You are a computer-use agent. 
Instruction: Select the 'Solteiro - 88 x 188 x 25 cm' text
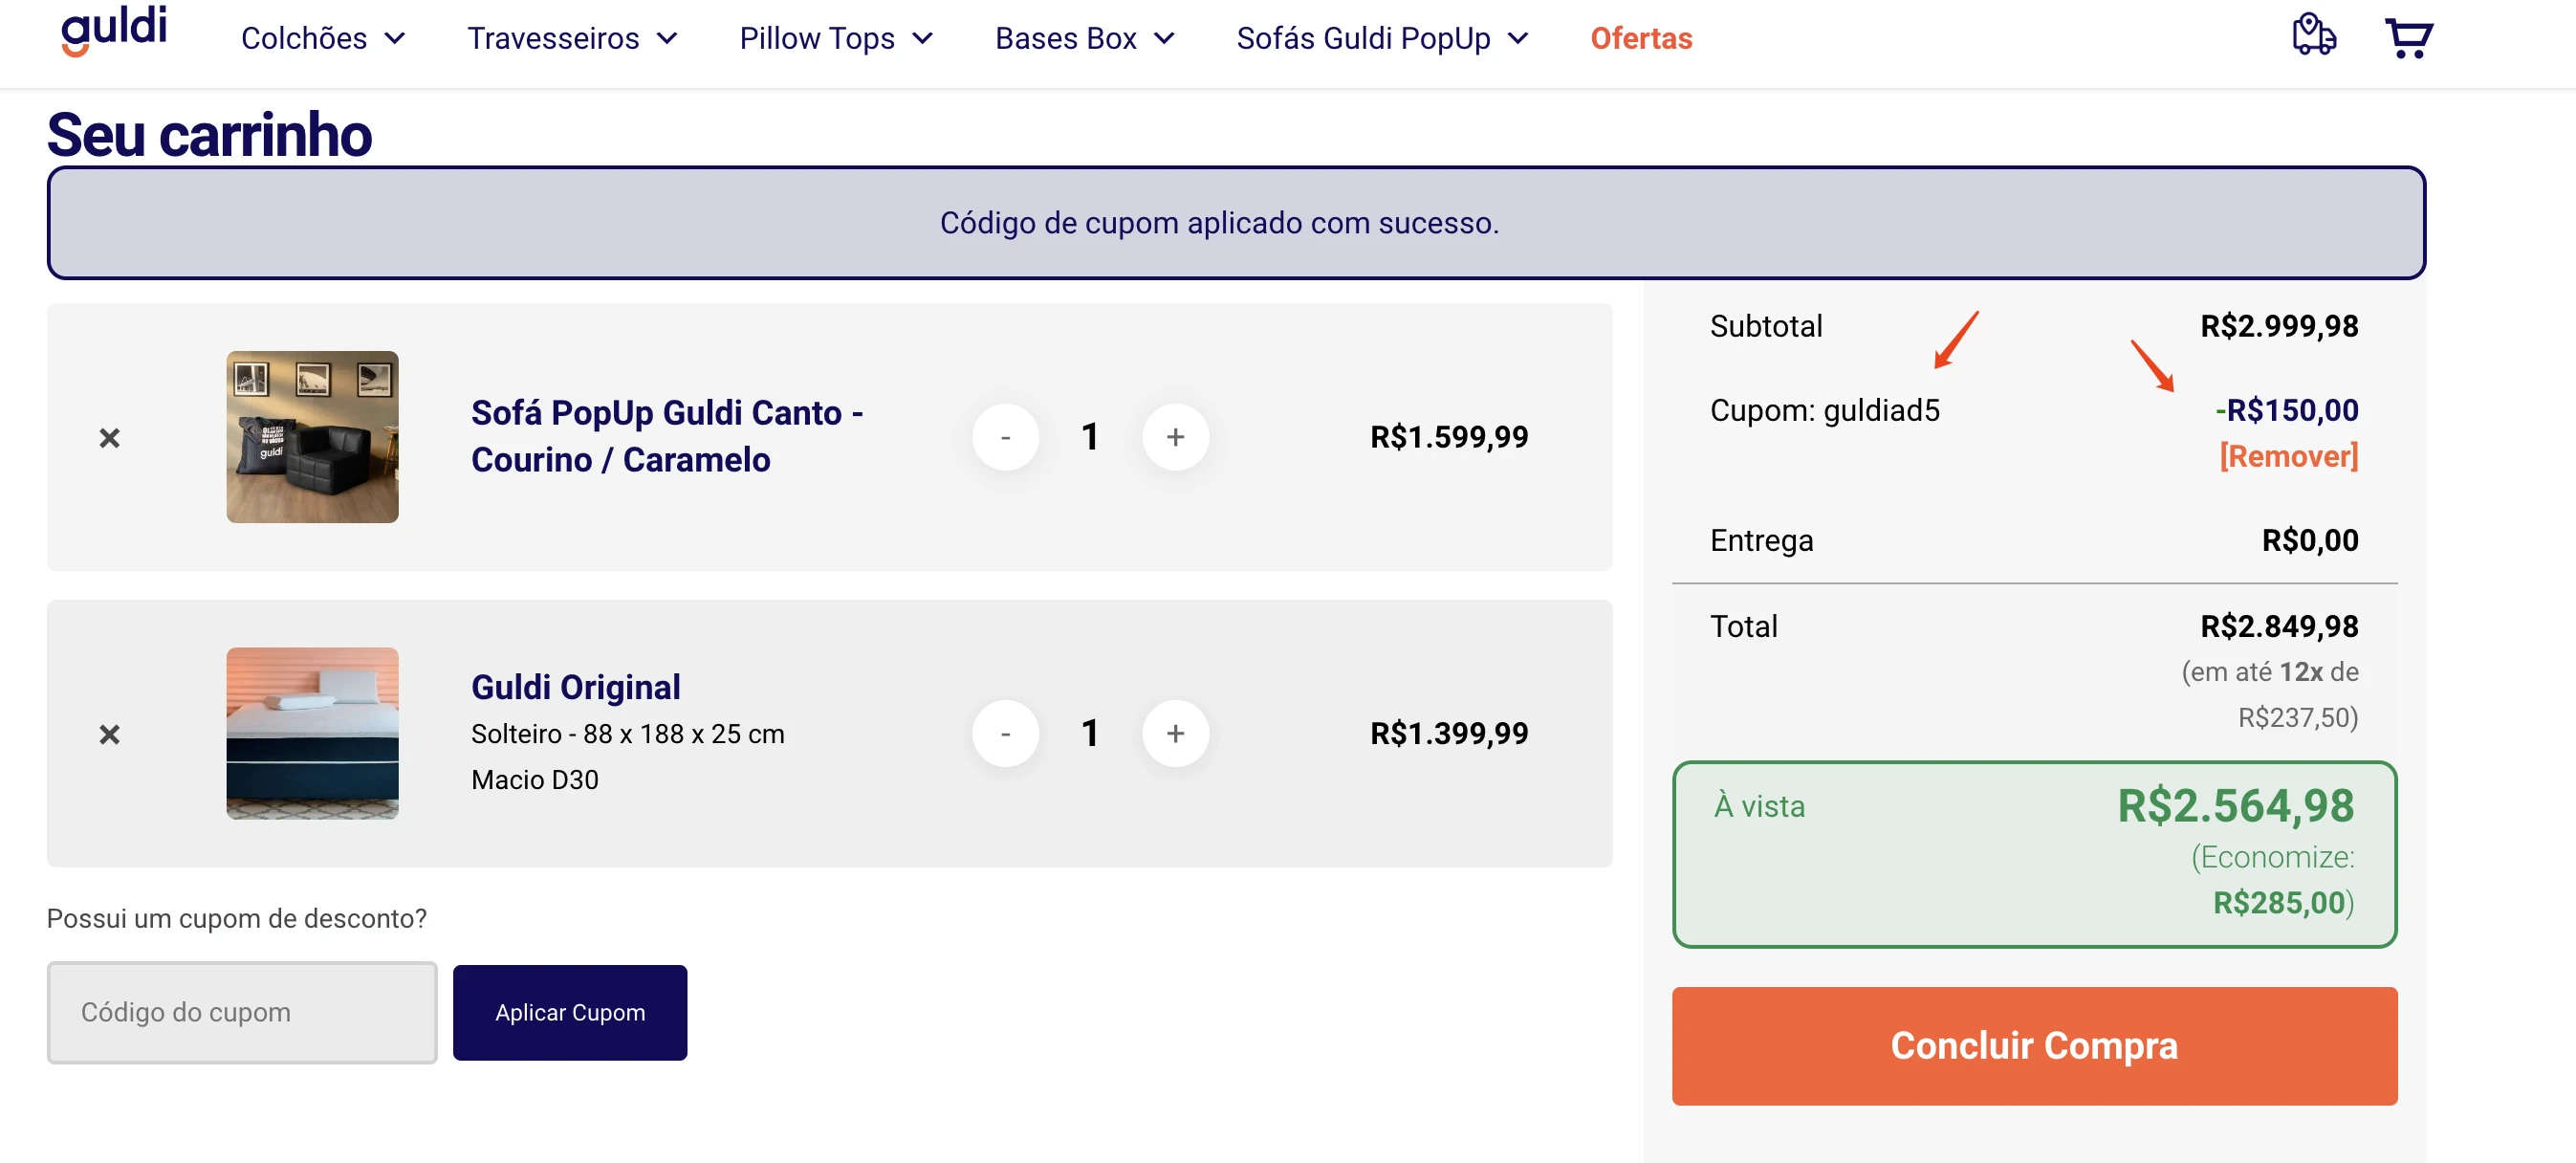click(628, 735)
